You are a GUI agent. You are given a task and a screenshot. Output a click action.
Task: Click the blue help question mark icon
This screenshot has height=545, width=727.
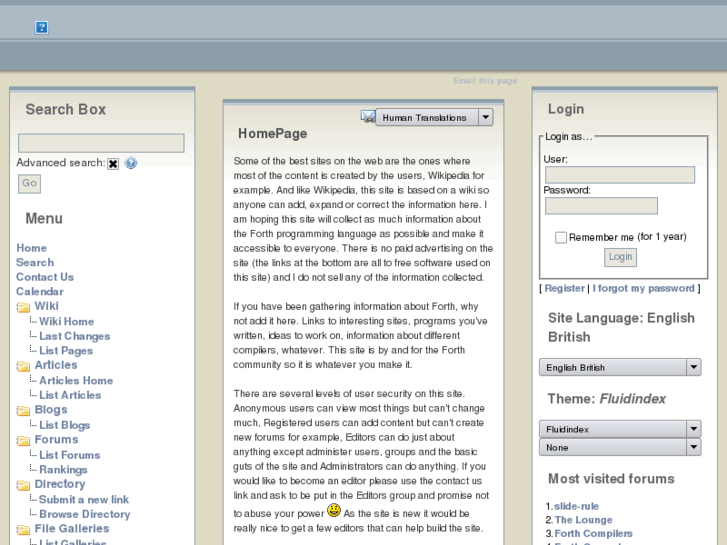tap(41, 27)
